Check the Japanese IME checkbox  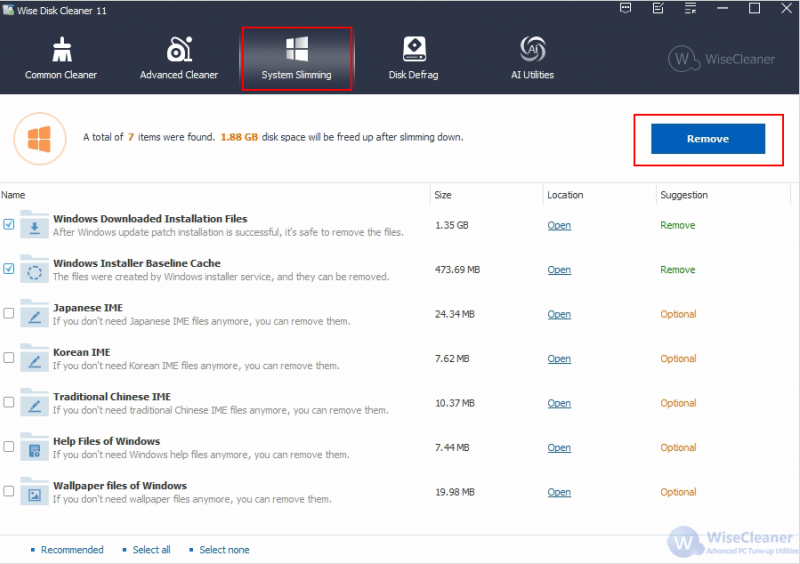pyautogui.click(x=9, y=313)
